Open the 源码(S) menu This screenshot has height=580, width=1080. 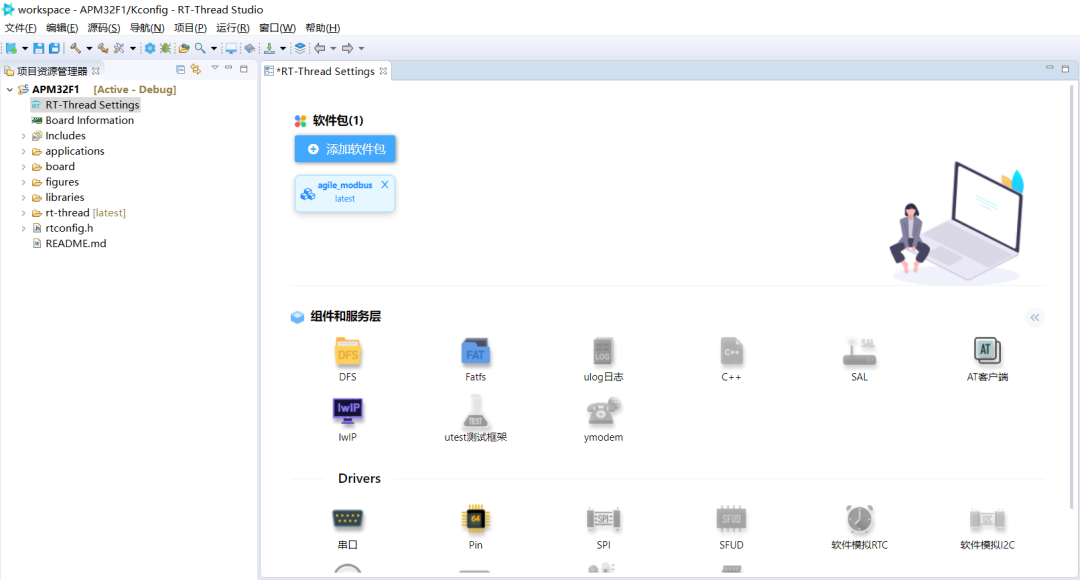104,28
